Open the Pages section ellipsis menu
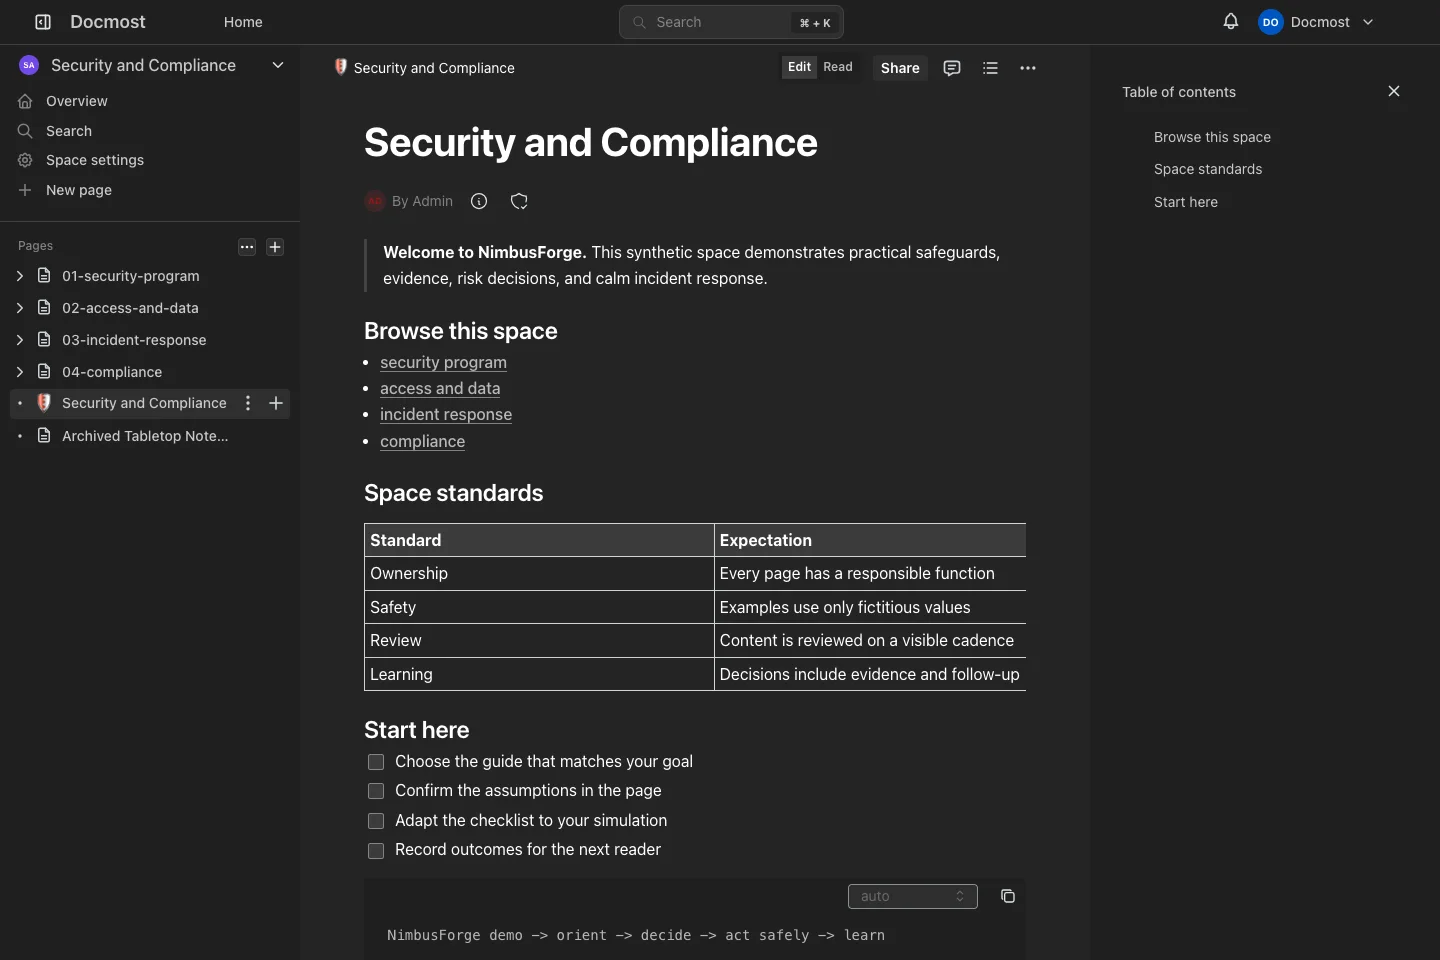 click(x=247, y=247)
